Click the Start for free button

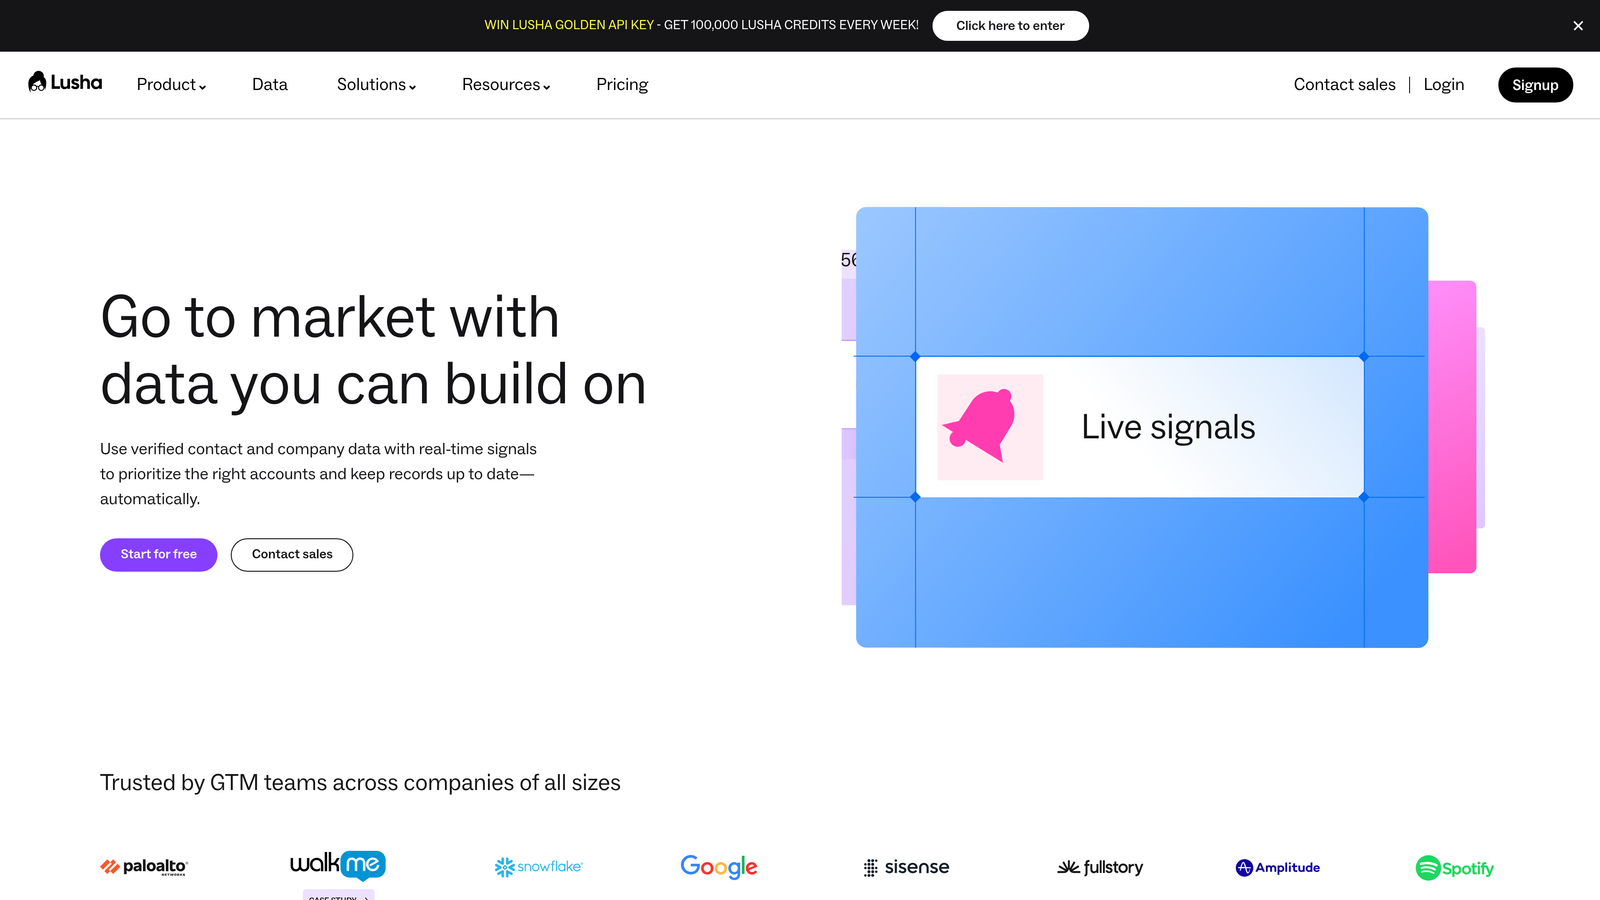(158, 554)
